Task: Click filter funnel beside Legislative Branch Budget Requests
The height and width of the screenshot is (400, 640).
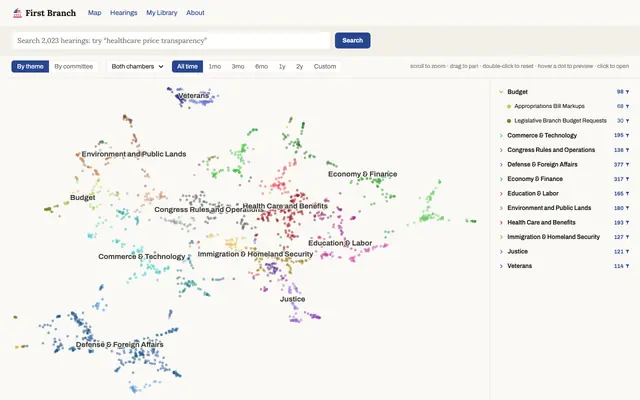Action: [627, 121]
